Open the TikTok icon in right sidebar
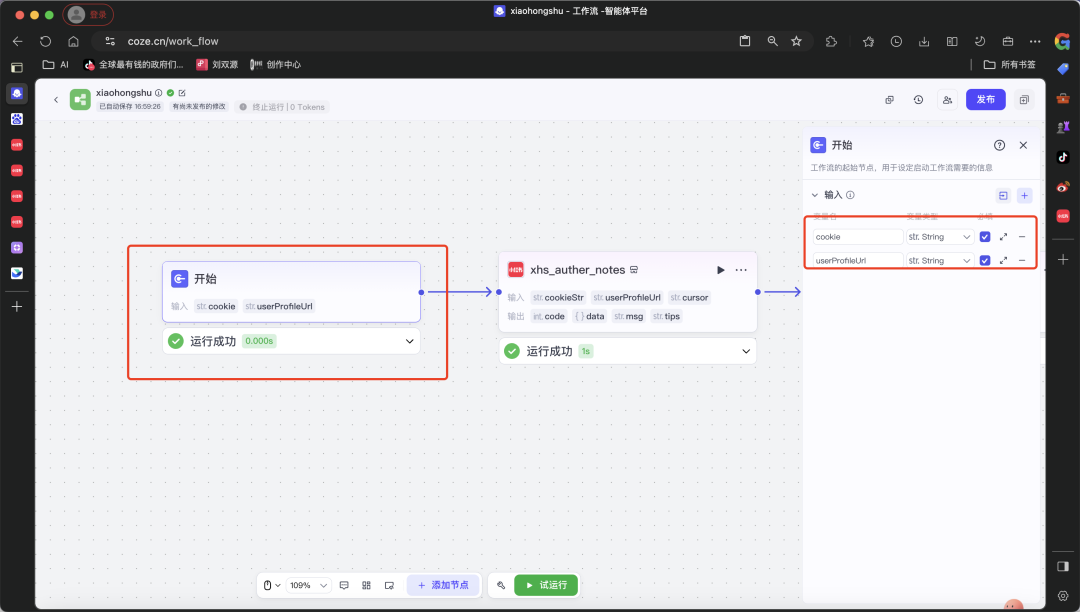 1063,157
